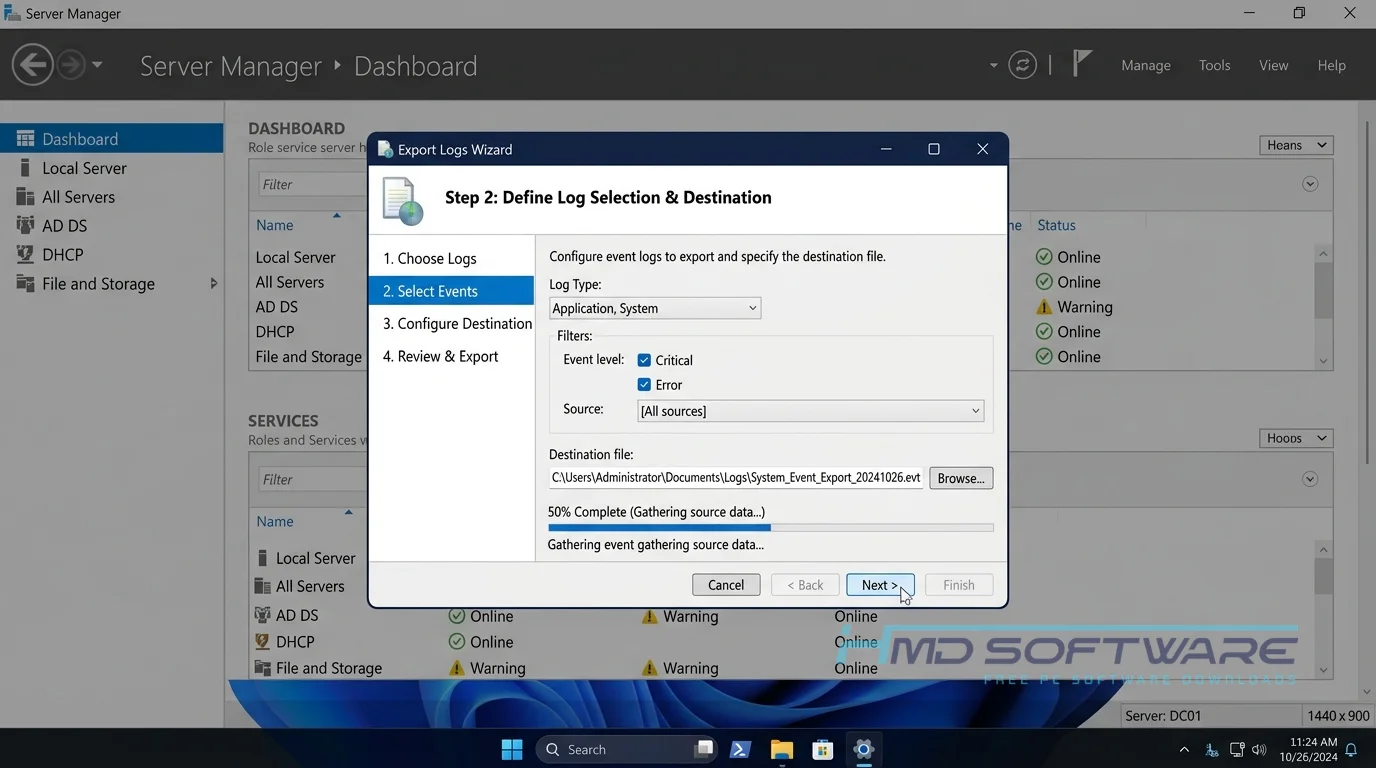Click the File and Storage icon in sidebar

click(25, 284)
